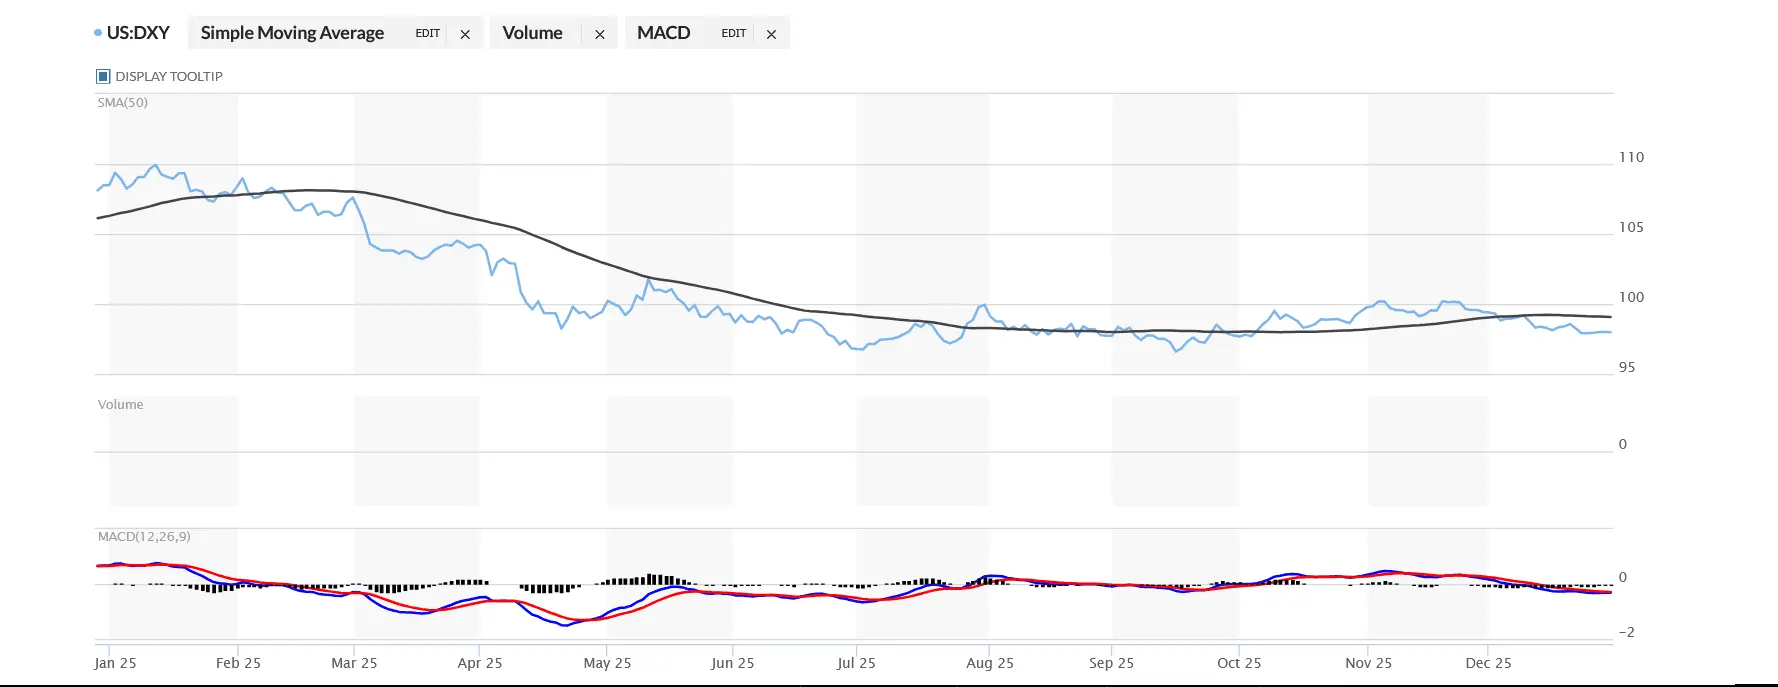The image size is (1778, 687).
Task: Remove the Simple Moving Average indicator
Action: [465, 34]
